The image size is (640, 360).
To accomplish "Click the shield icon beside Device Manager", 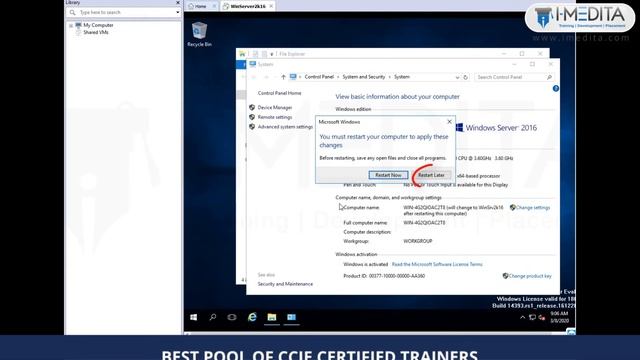I will (x=252, y=107).
